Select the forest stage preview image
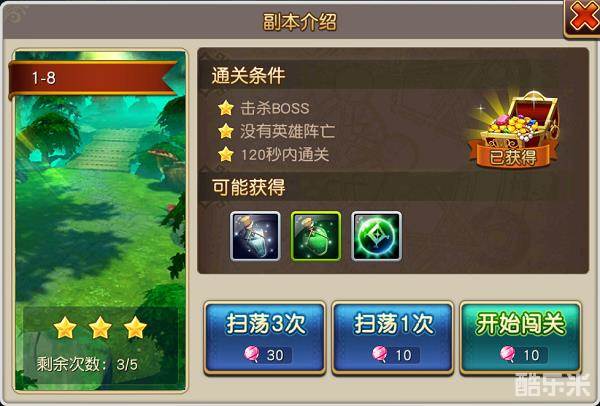The image size is (600, 406). point(100,220)
